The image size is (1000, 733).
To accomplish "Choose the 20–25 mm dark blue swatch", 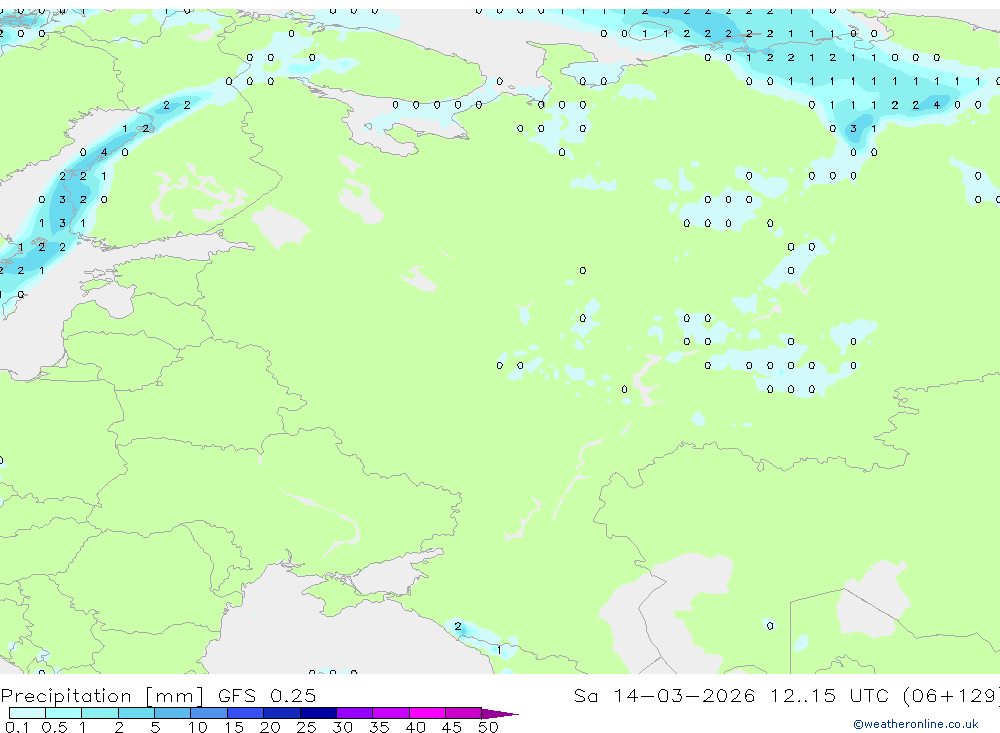I will point(282,713).
